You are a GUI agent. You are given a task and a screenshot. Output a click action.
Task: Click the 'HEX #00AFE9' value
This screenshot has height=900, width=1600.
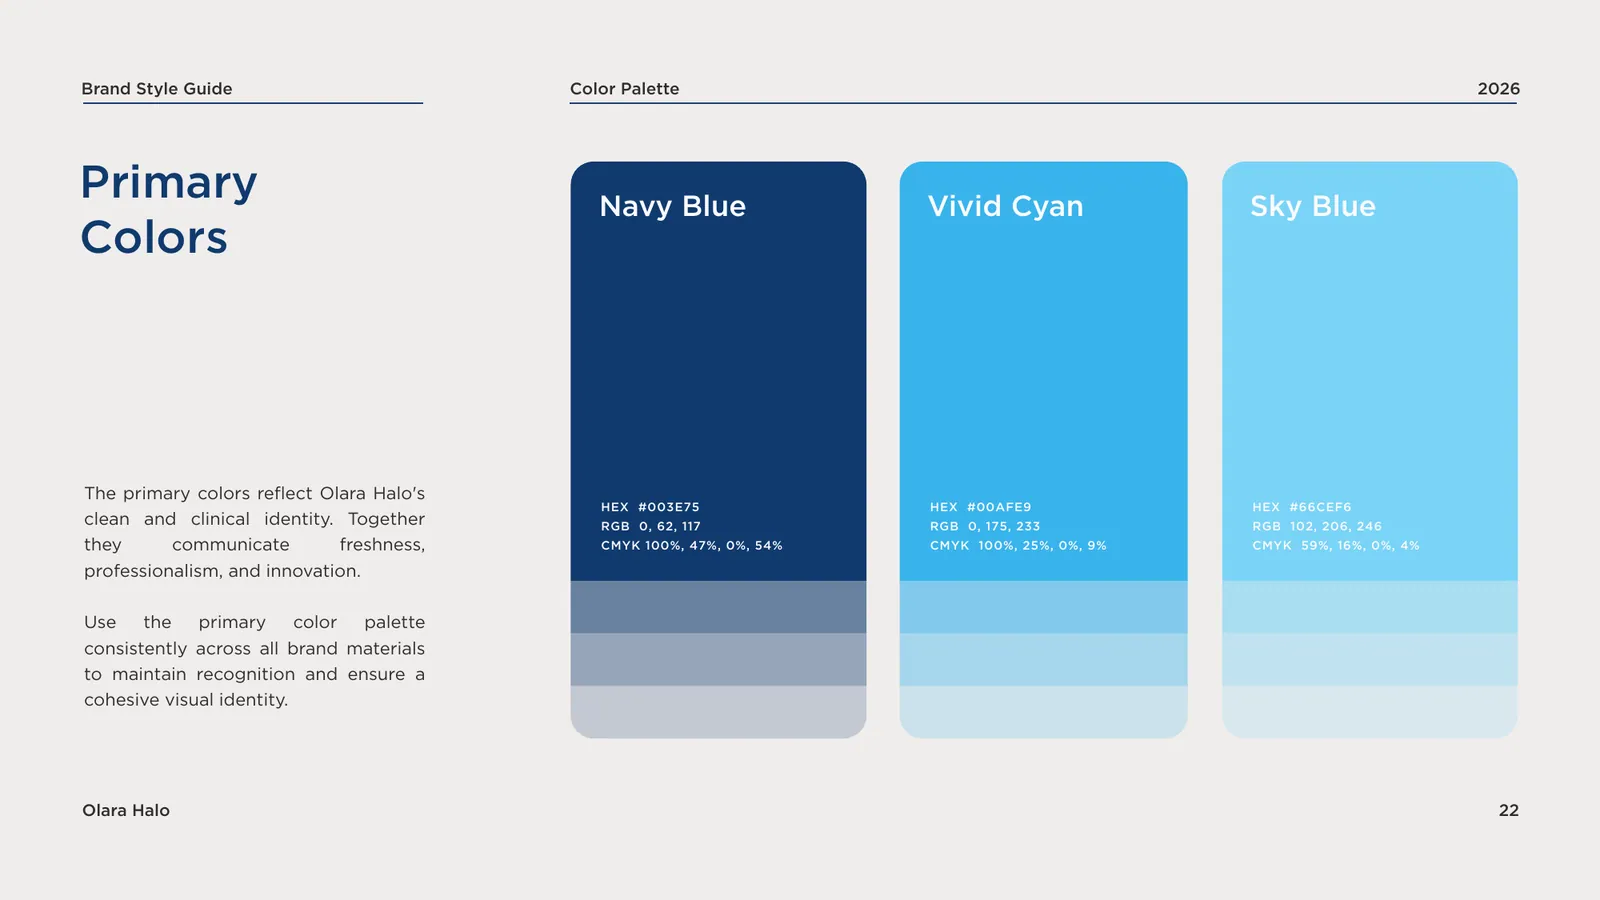(x=980, y=507)
